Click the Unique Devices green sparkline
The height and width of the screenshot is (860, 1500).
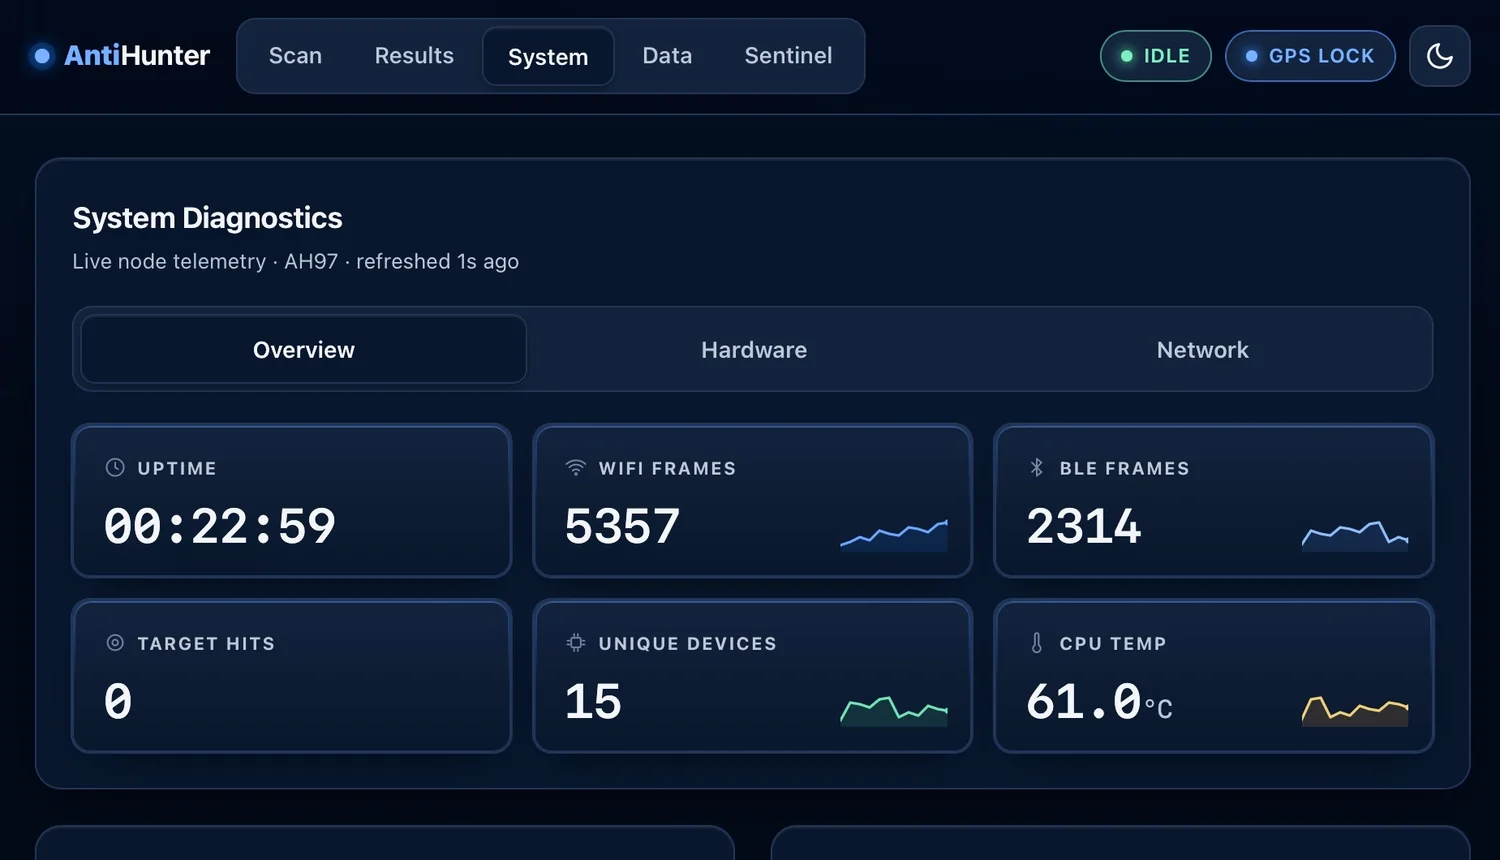coord(894,710)
